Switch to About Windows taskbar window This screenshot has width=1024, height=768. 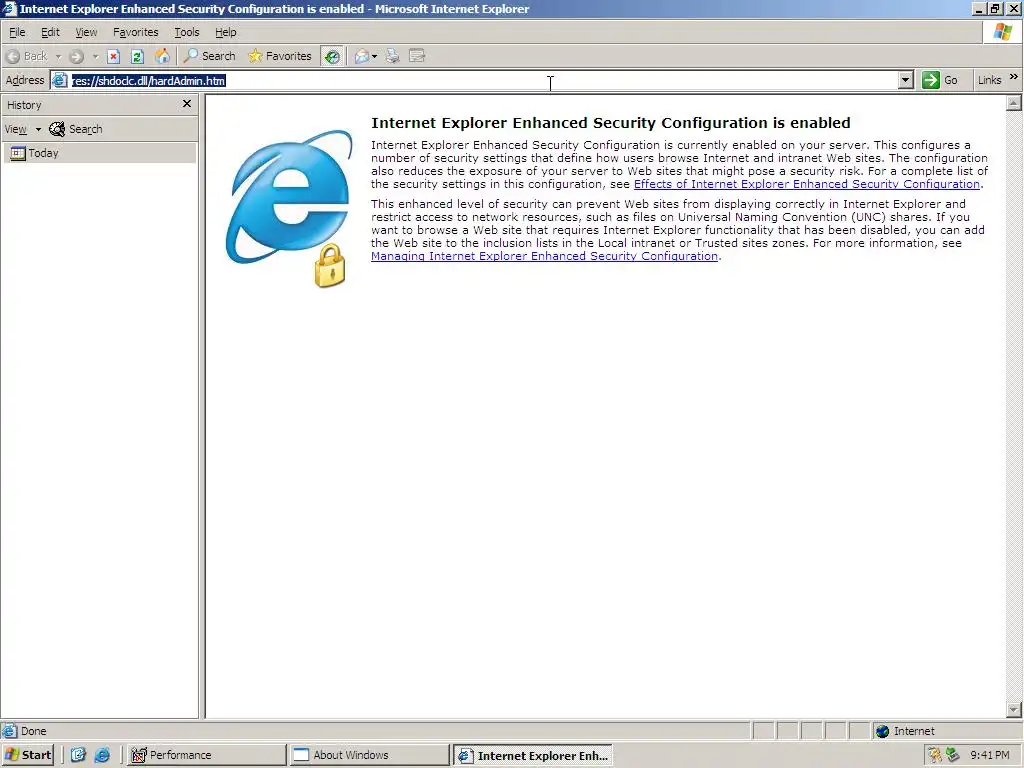pos(370,755)
